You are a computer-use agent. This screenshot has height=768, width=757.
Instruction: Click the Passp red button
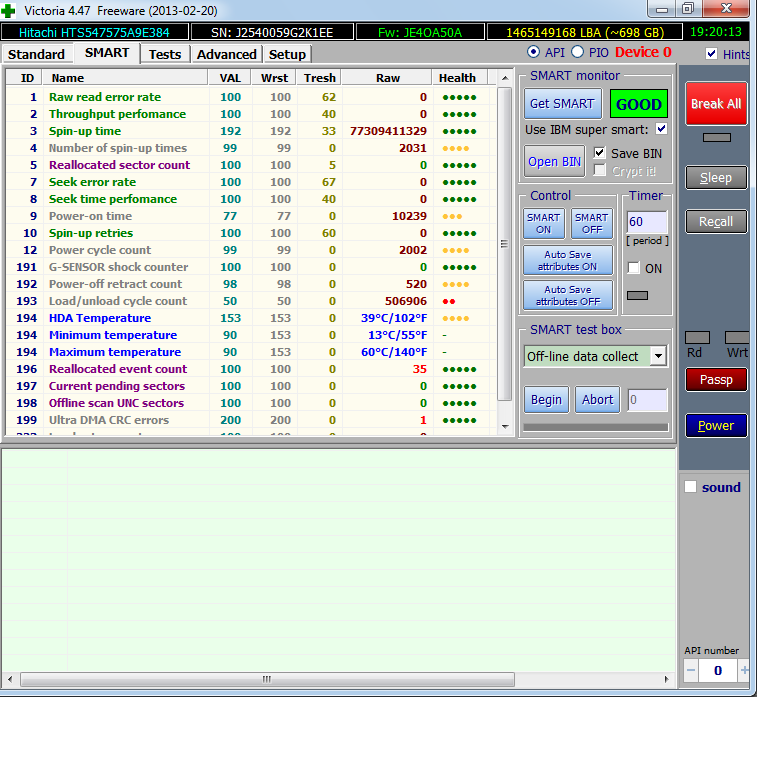(715, 379)
